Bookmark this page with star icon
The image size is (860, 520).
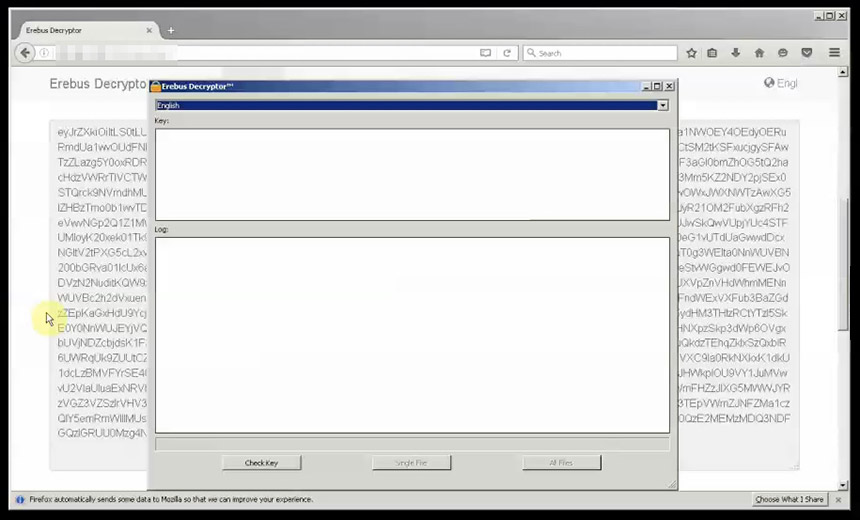(691, 53)
